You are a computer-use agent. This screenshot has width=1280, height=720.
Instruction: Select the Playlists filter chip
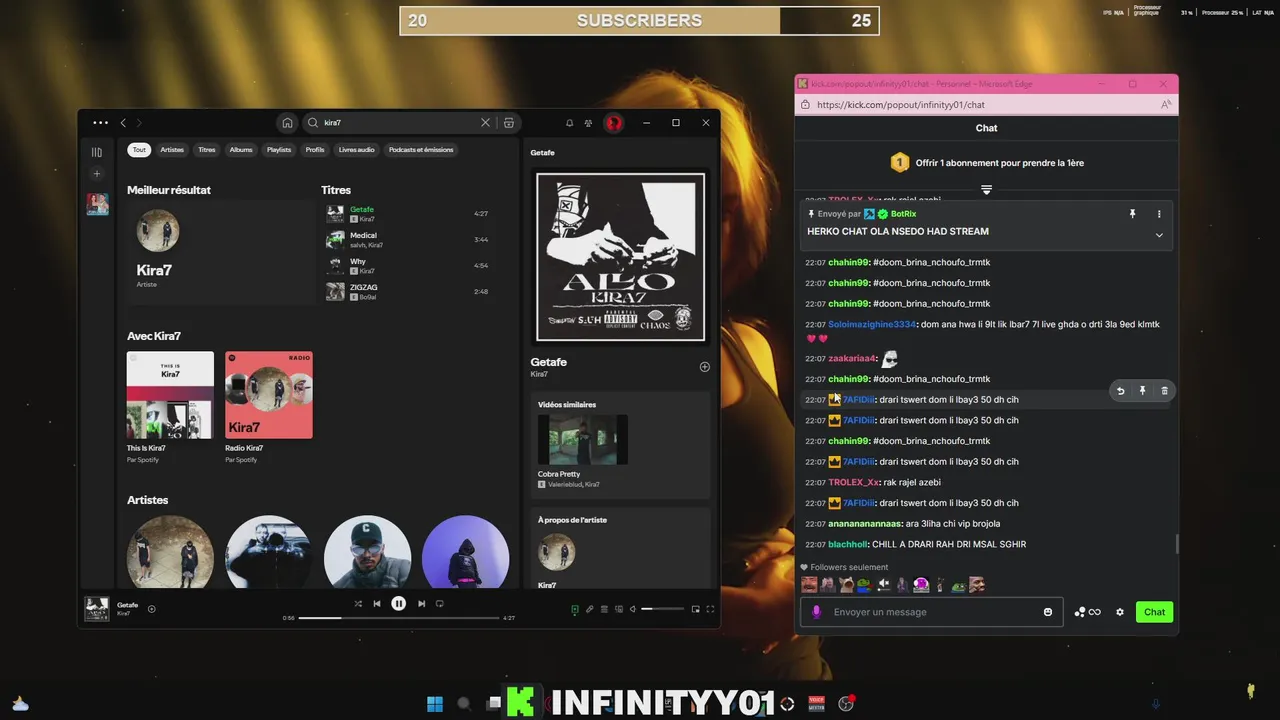tap(279, 150)
